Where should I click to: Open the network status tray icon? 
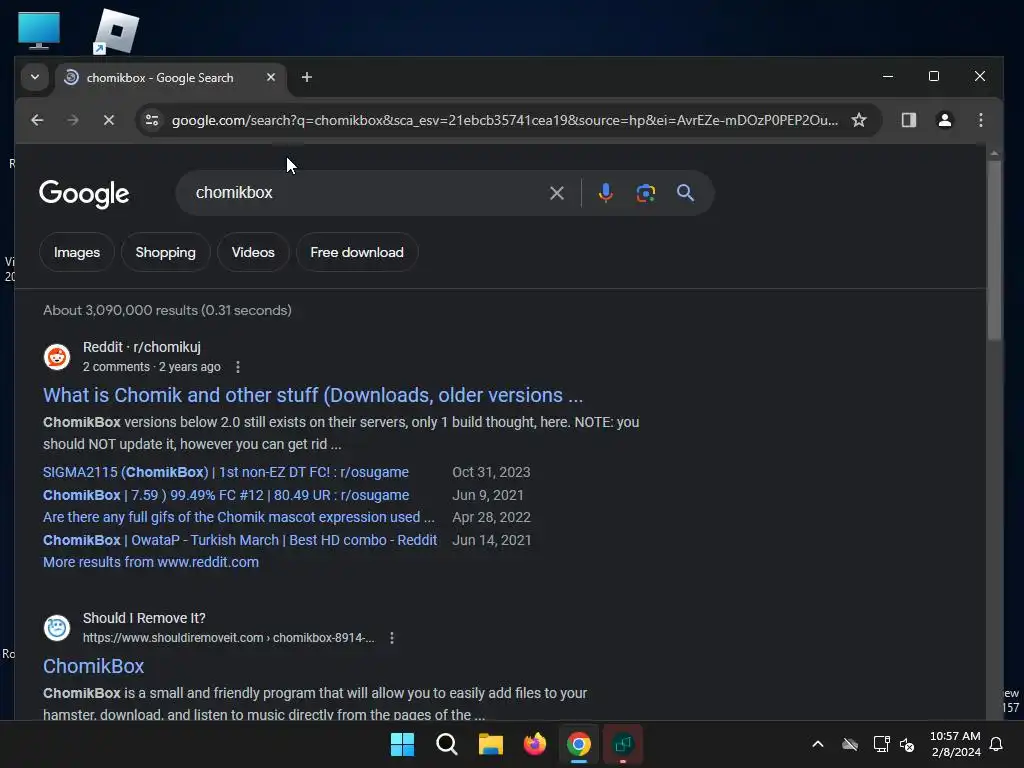(x=882, y=744)
